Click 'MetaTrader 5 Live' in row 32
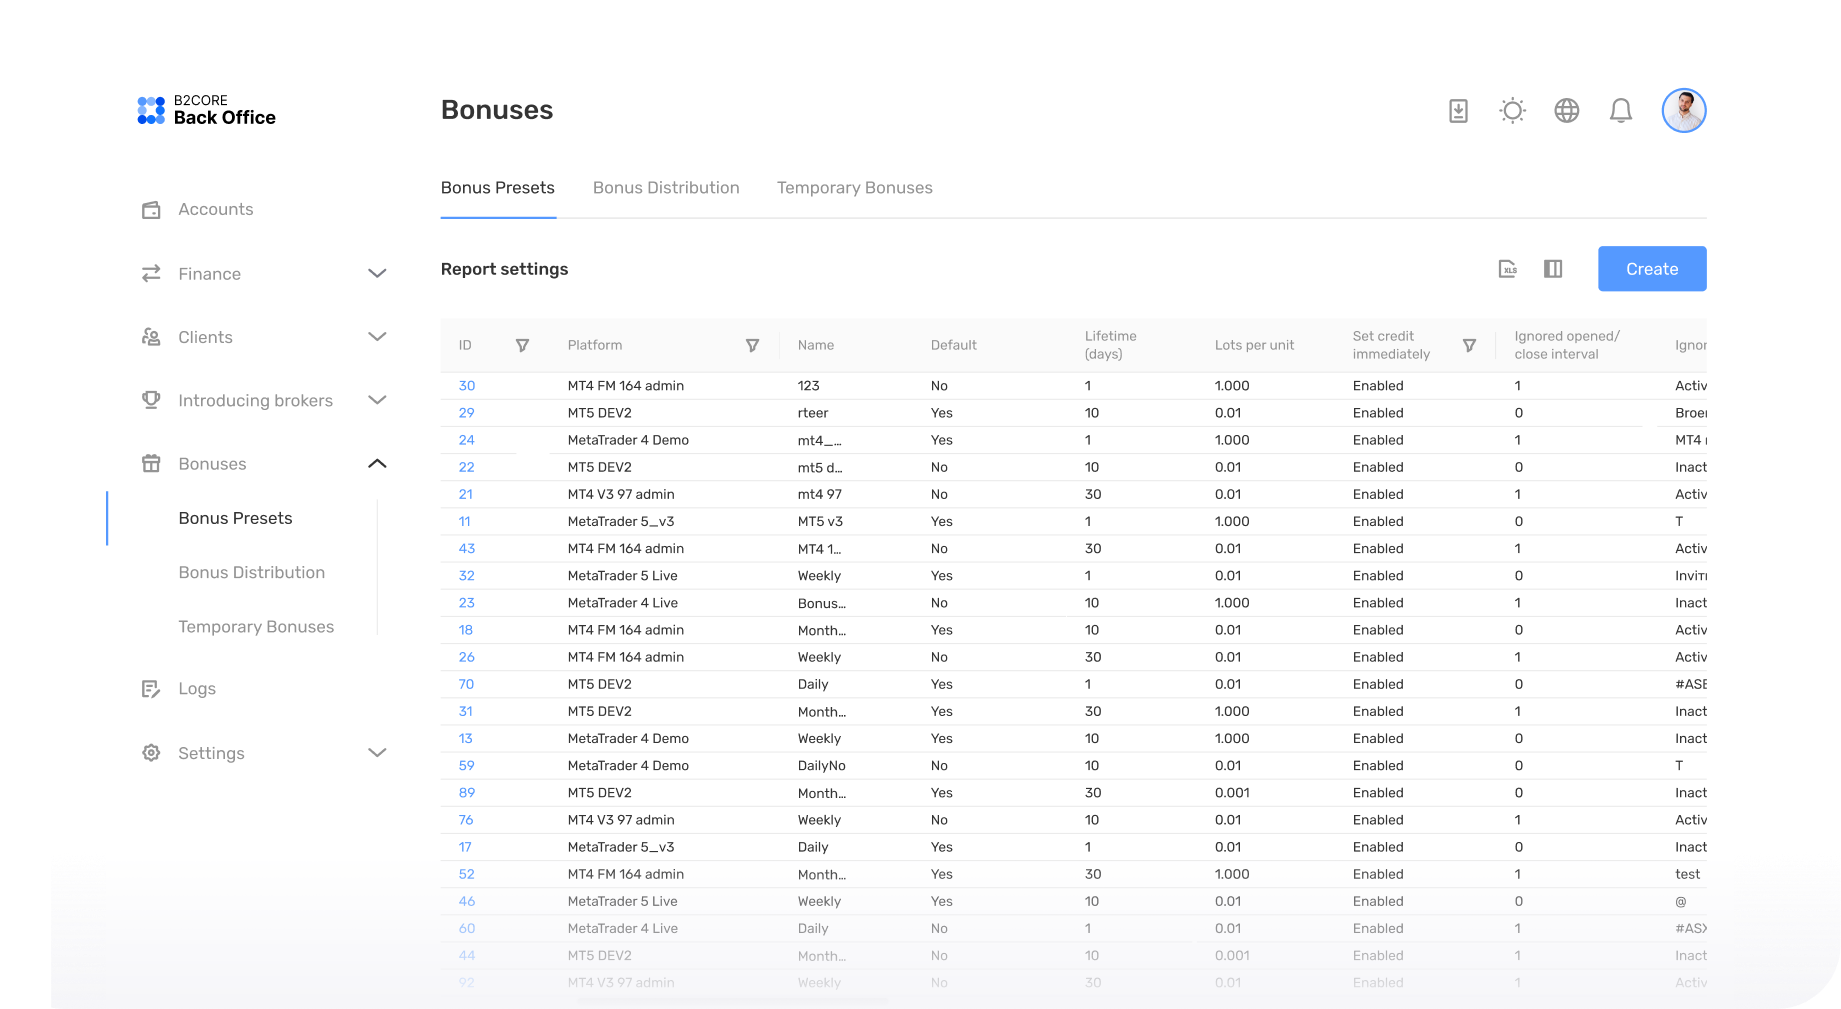Image resolution: width=1841 pixels, height=1009 pixels. pyautogui.click(x=622, y=576)
